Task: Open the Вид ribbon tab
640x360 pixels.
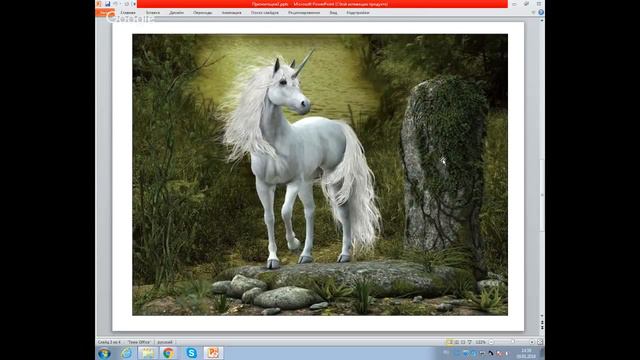Action: (x=333, y=13)
